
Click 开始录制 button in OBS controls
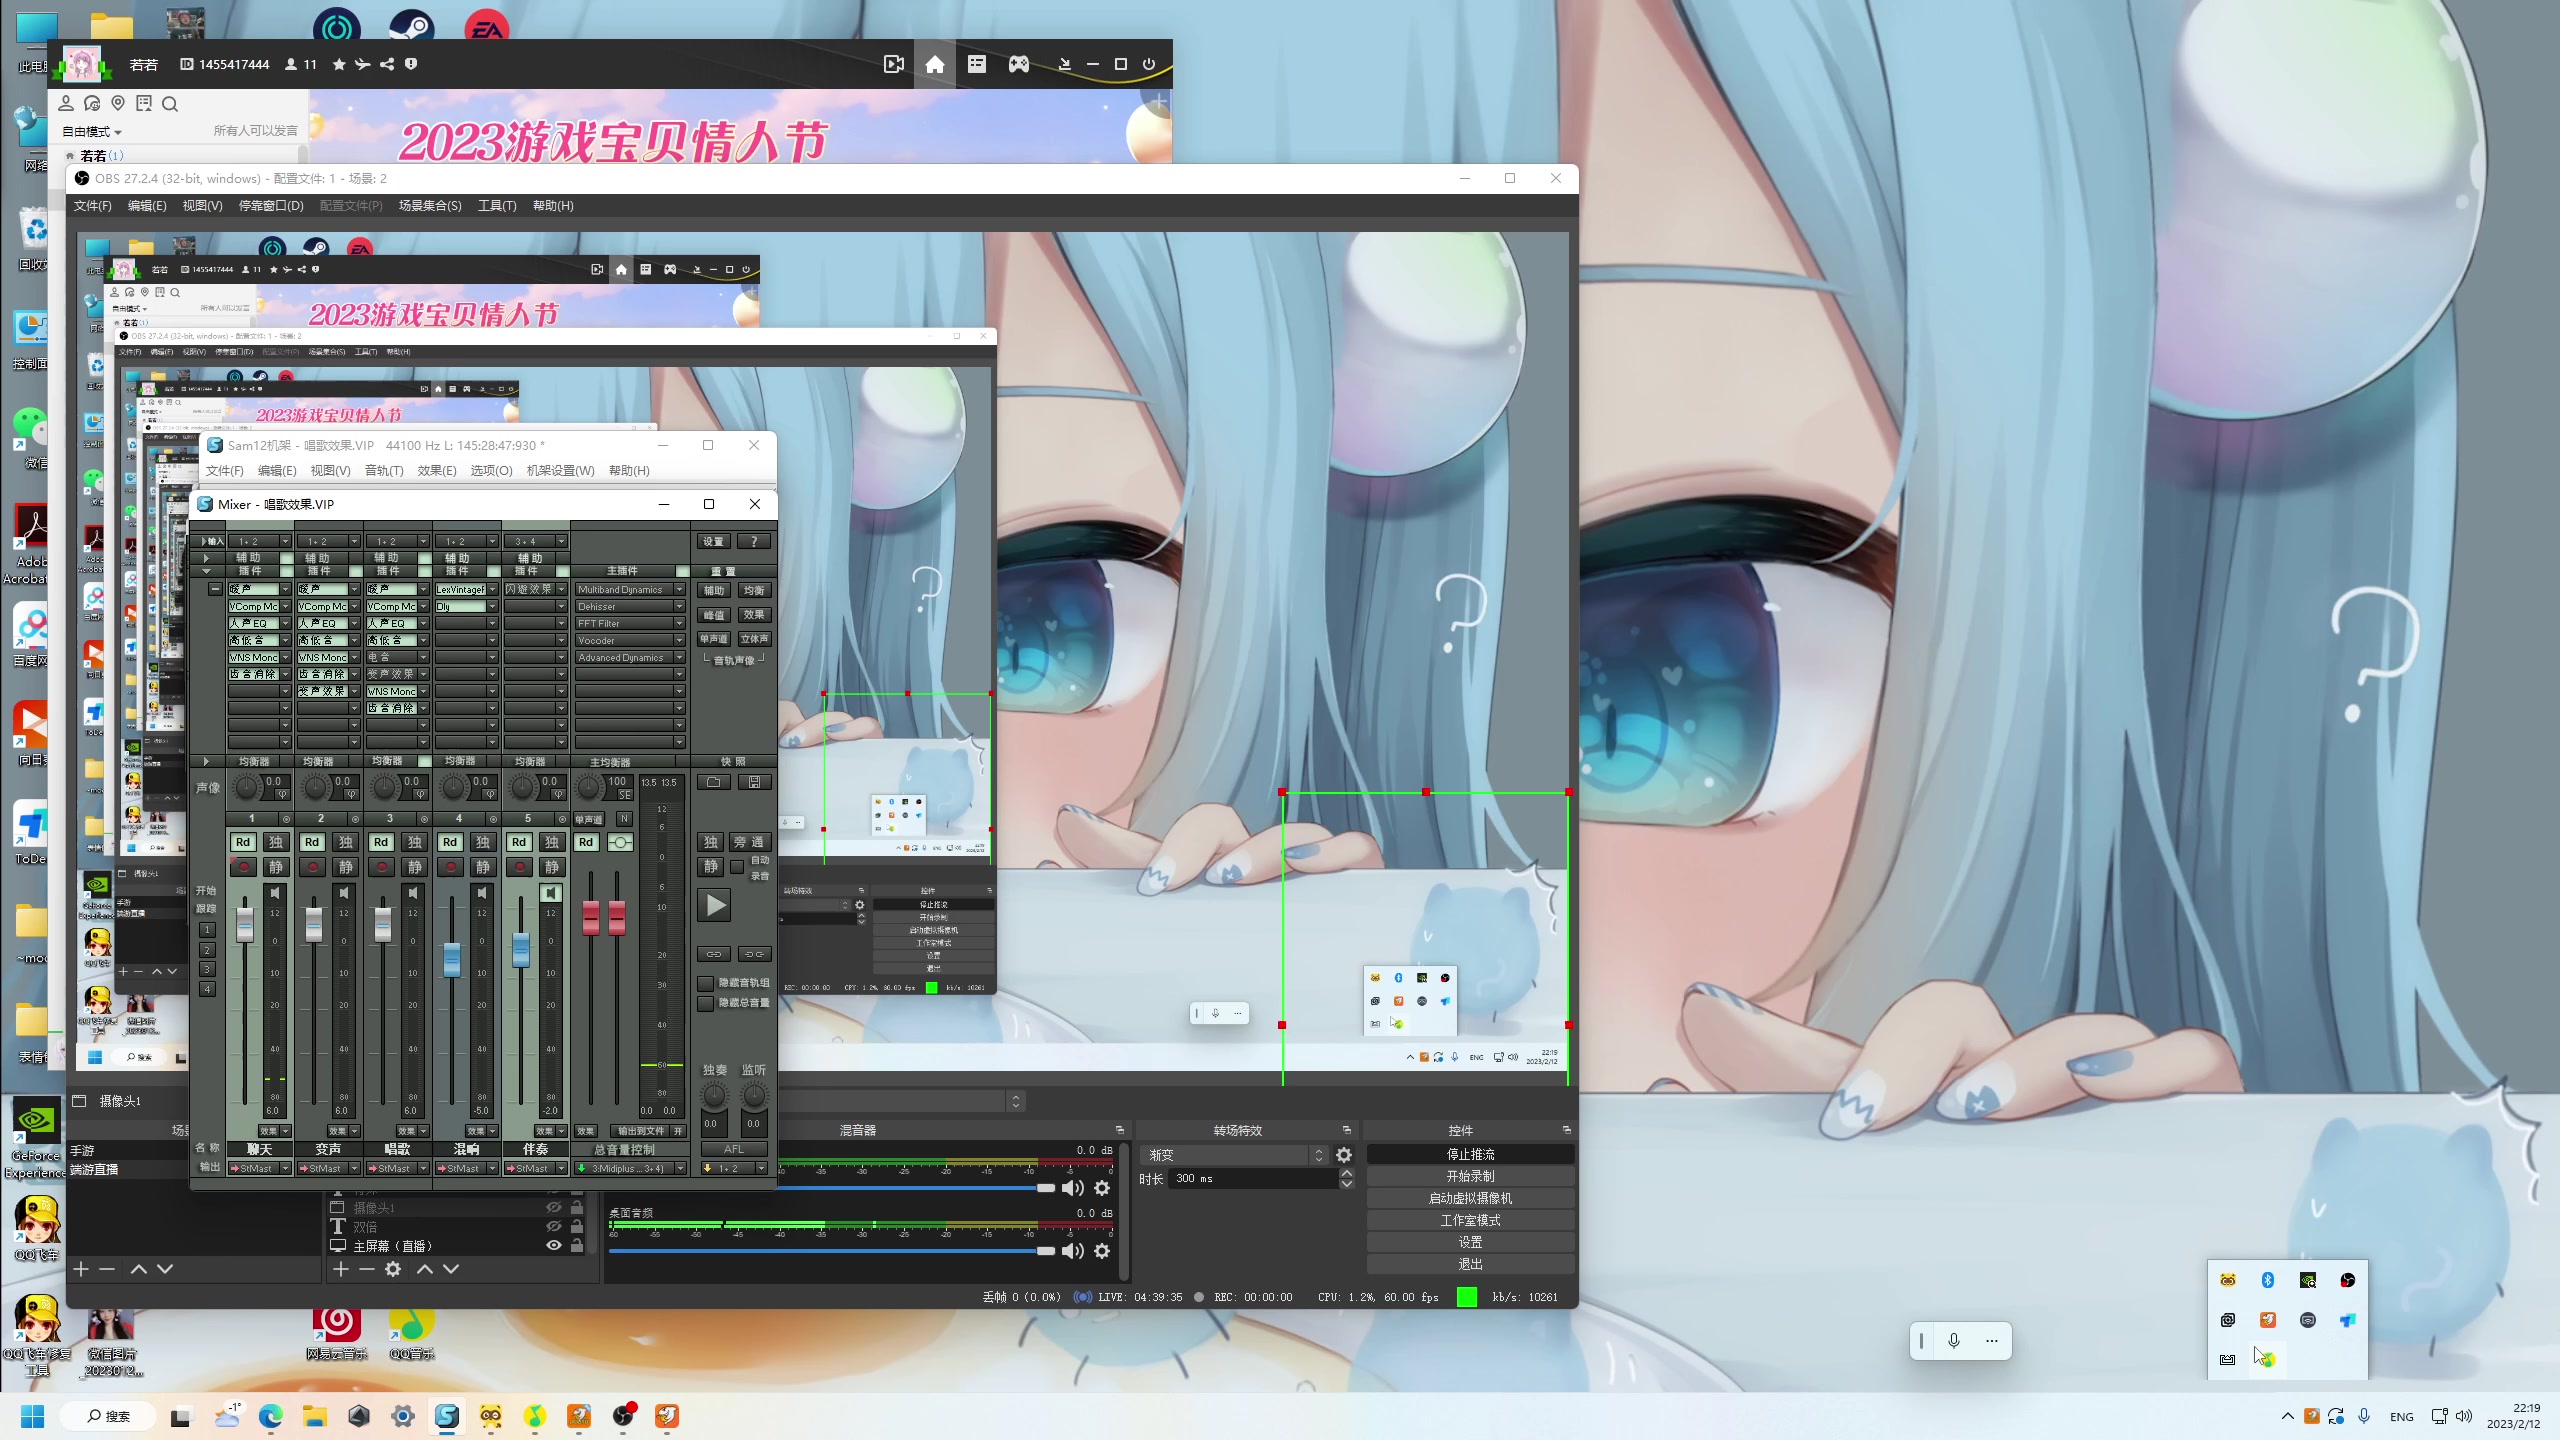pyautogui.click(x=1470, y=1177)
